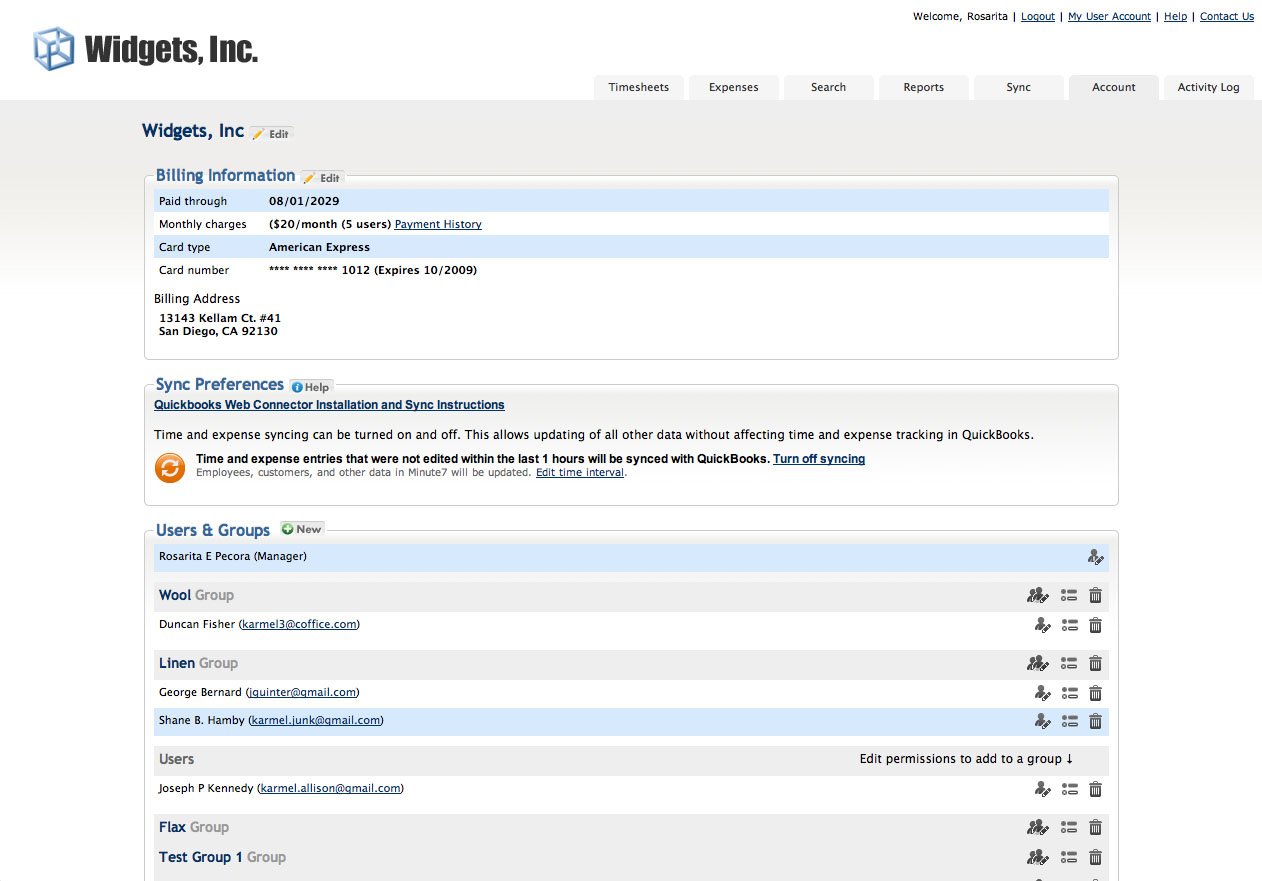1262x881 pixels.
Task: Open Help for Sync Preferences
Action: point(311,387)
